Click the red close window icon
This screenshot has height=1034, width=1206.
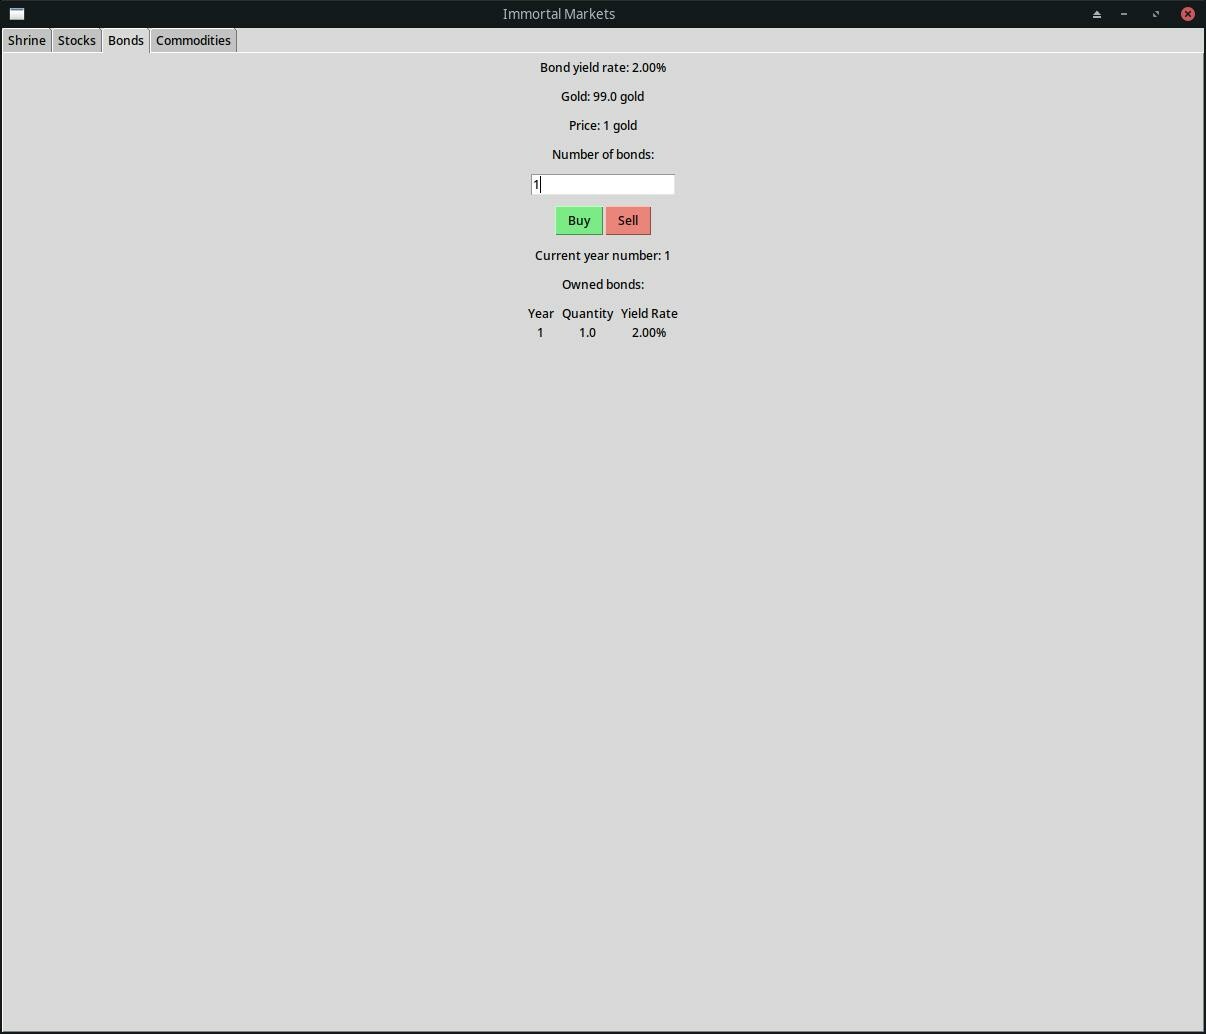(x=1188, y=13)
